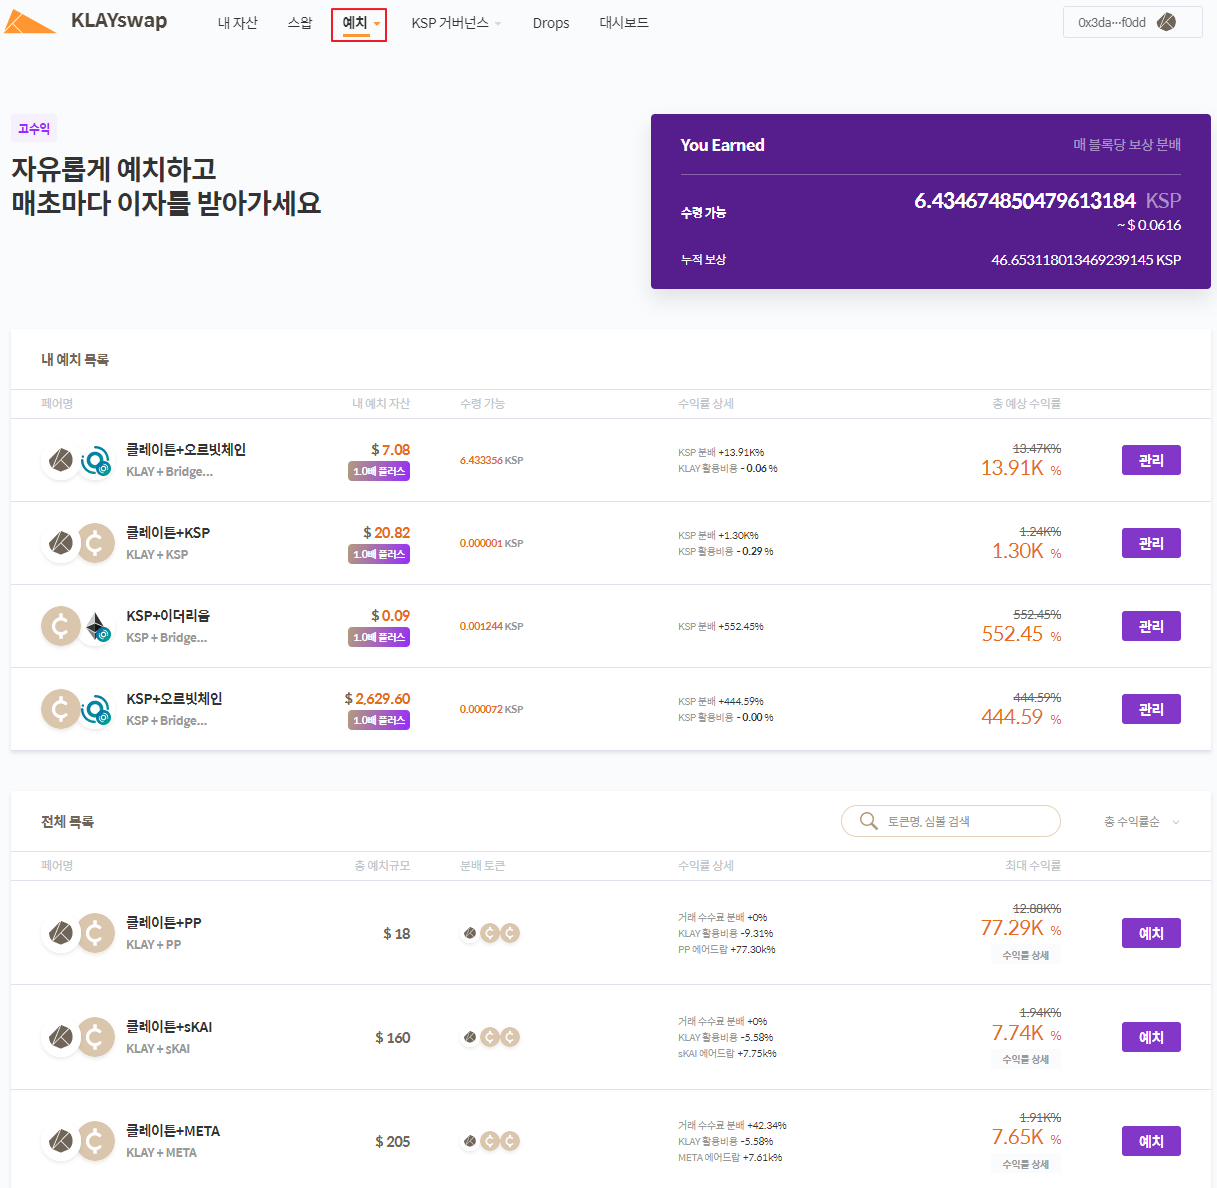This screenshot has height=1188, width=1217.
Task: Click the 1.0배 플러스 badge under $2,629.60
Action: 379,720
